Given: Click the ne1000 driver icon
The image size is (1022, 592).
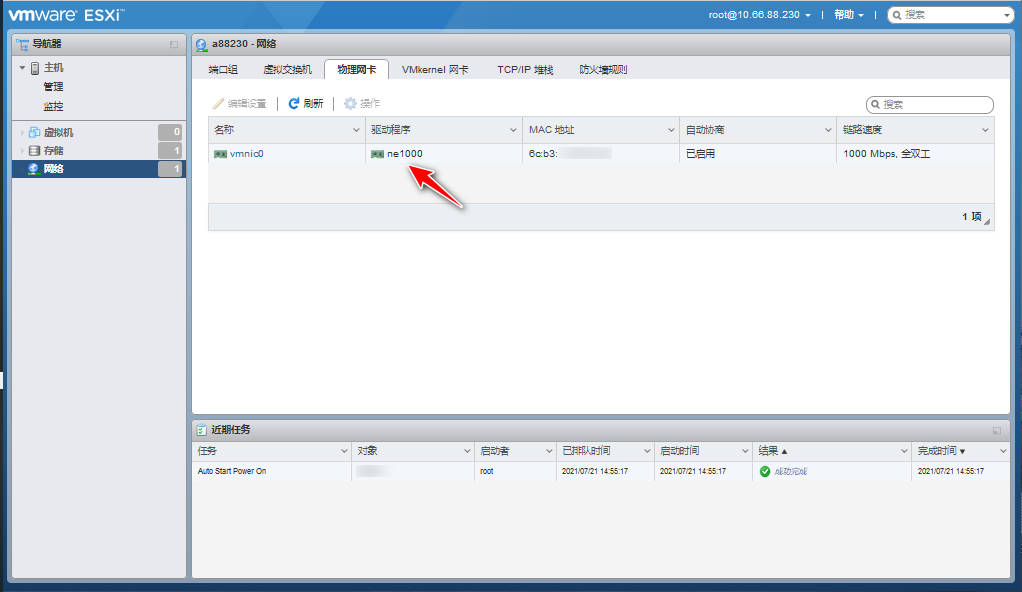Looking at the screenshot, I should click(379, 154).
